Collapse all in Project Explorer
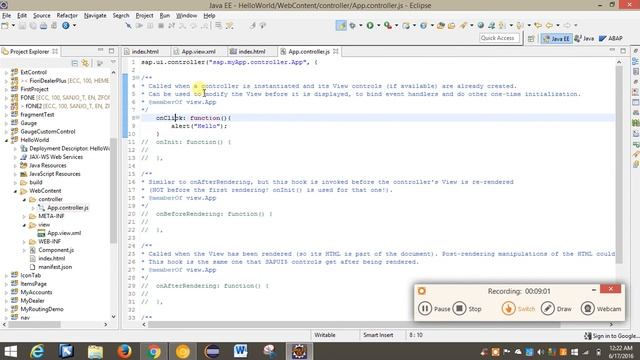Image resolution: width=640 pixels, height=360 pixels. (x=75, y=63)
